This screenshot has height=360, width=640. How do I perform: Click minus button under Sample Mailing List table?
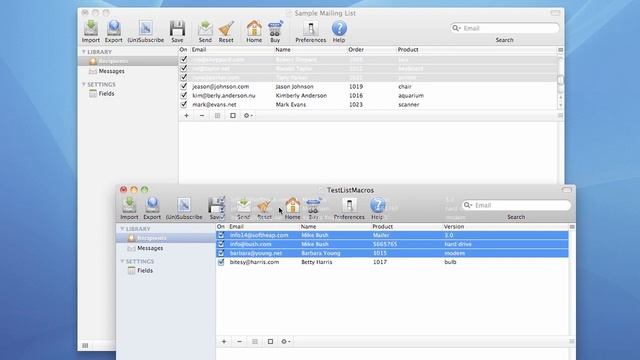[202, 116]
